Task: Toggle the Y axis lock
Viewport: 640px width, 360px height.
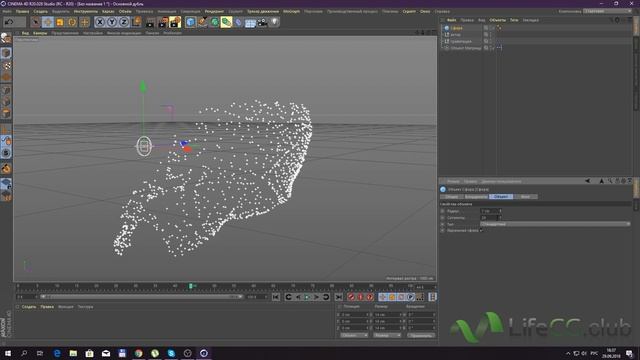Action: [111, 22]
